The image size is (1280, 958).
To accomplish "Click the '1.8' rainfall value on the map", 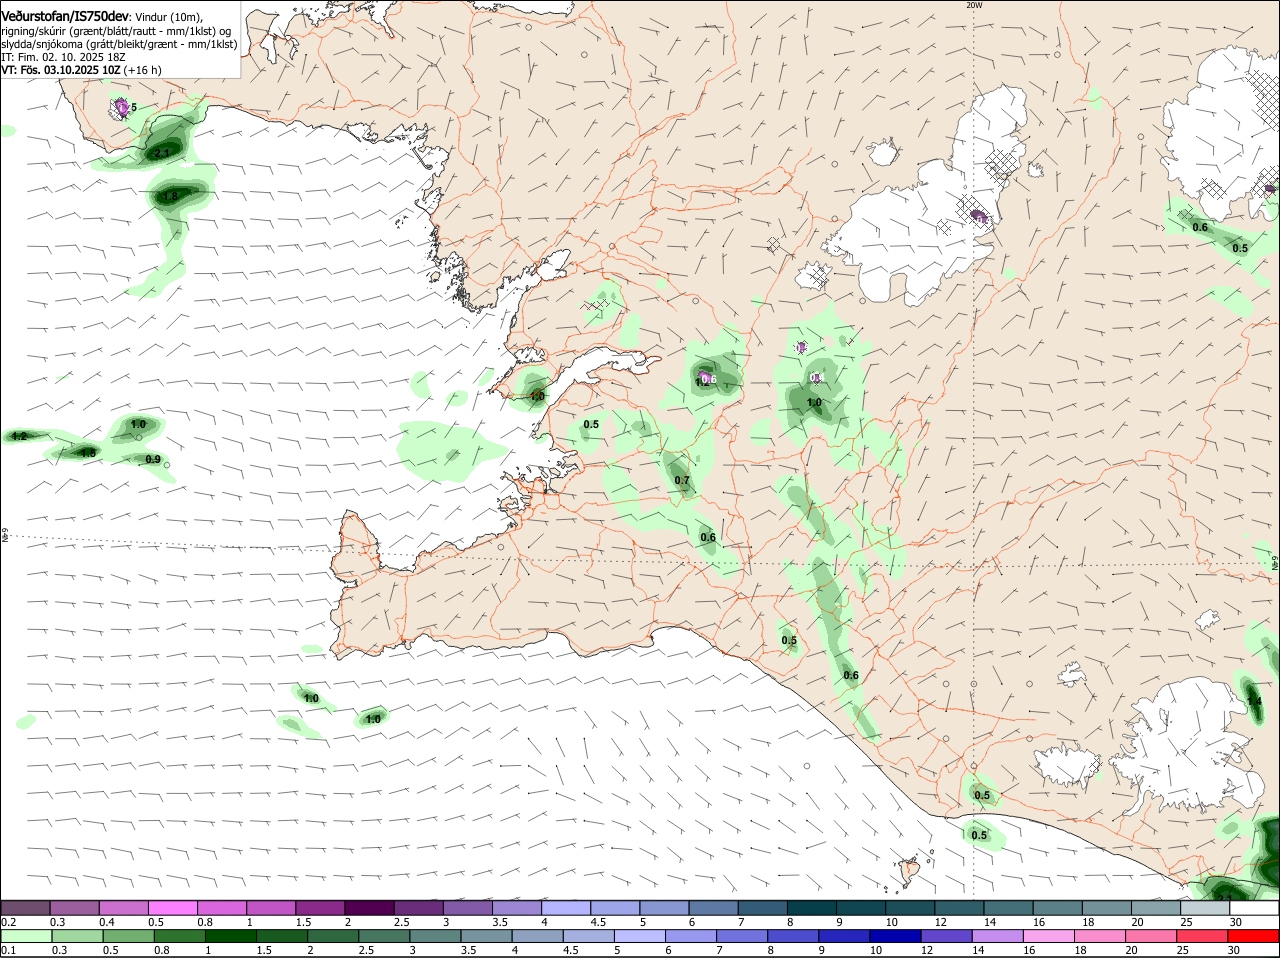I will pyautogui.click(x=170, y=197).
